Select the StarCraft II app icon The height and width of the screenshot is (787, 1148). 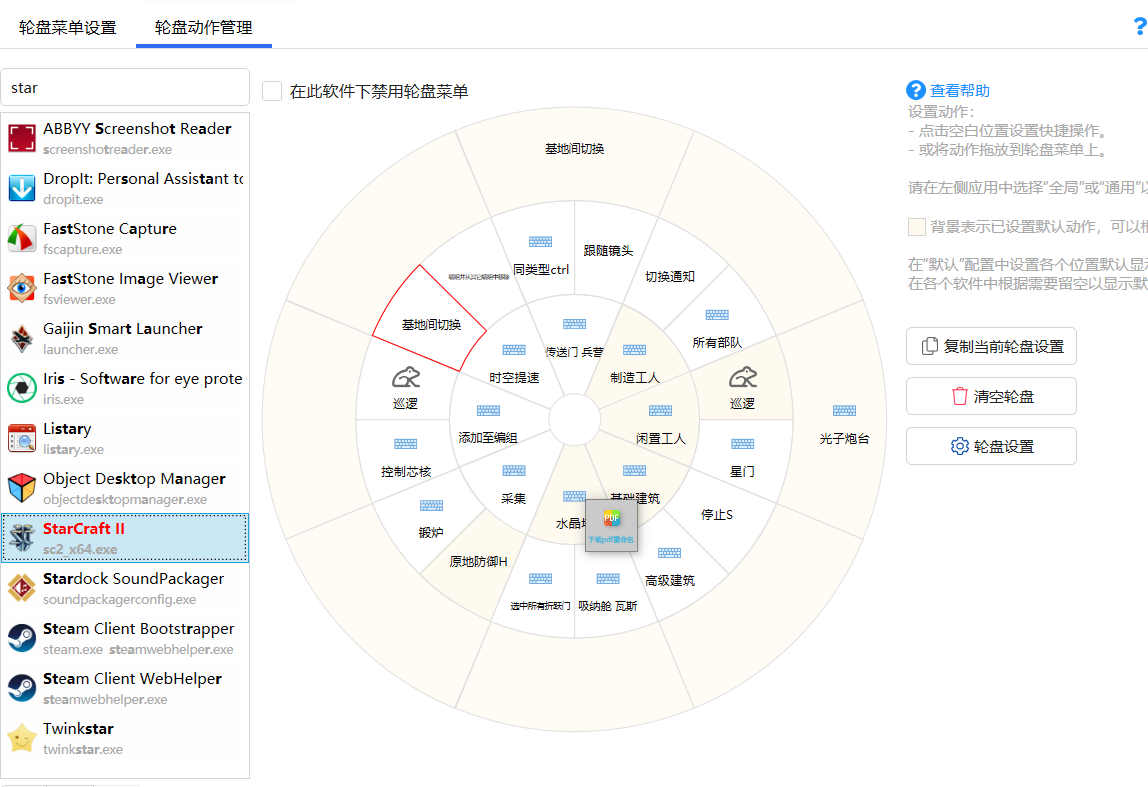(x=22, y=538)
